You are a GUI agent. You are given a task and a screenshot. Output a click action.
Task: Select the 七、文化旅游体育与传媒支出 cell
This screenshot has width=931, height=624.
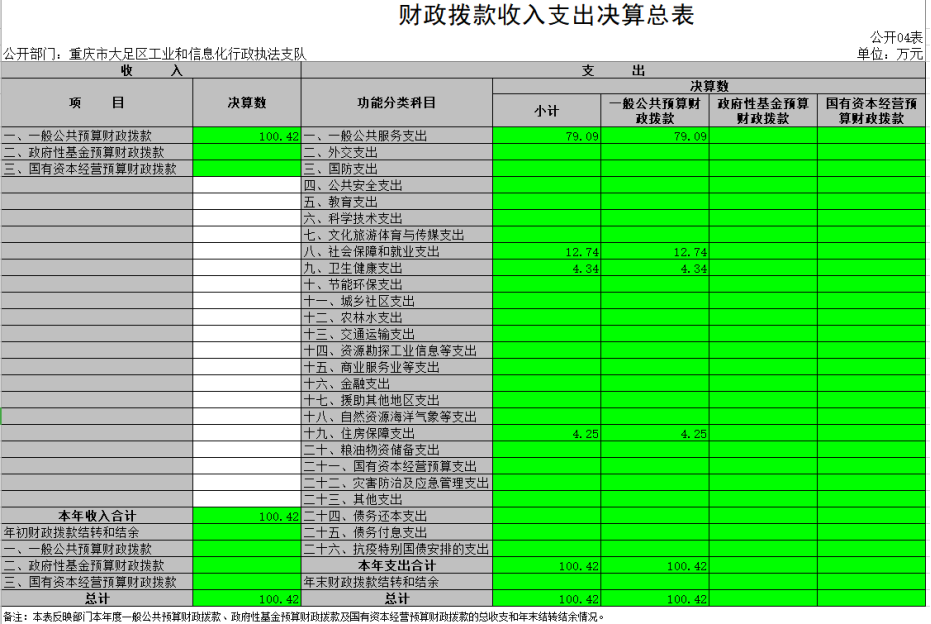pos(397,235)
